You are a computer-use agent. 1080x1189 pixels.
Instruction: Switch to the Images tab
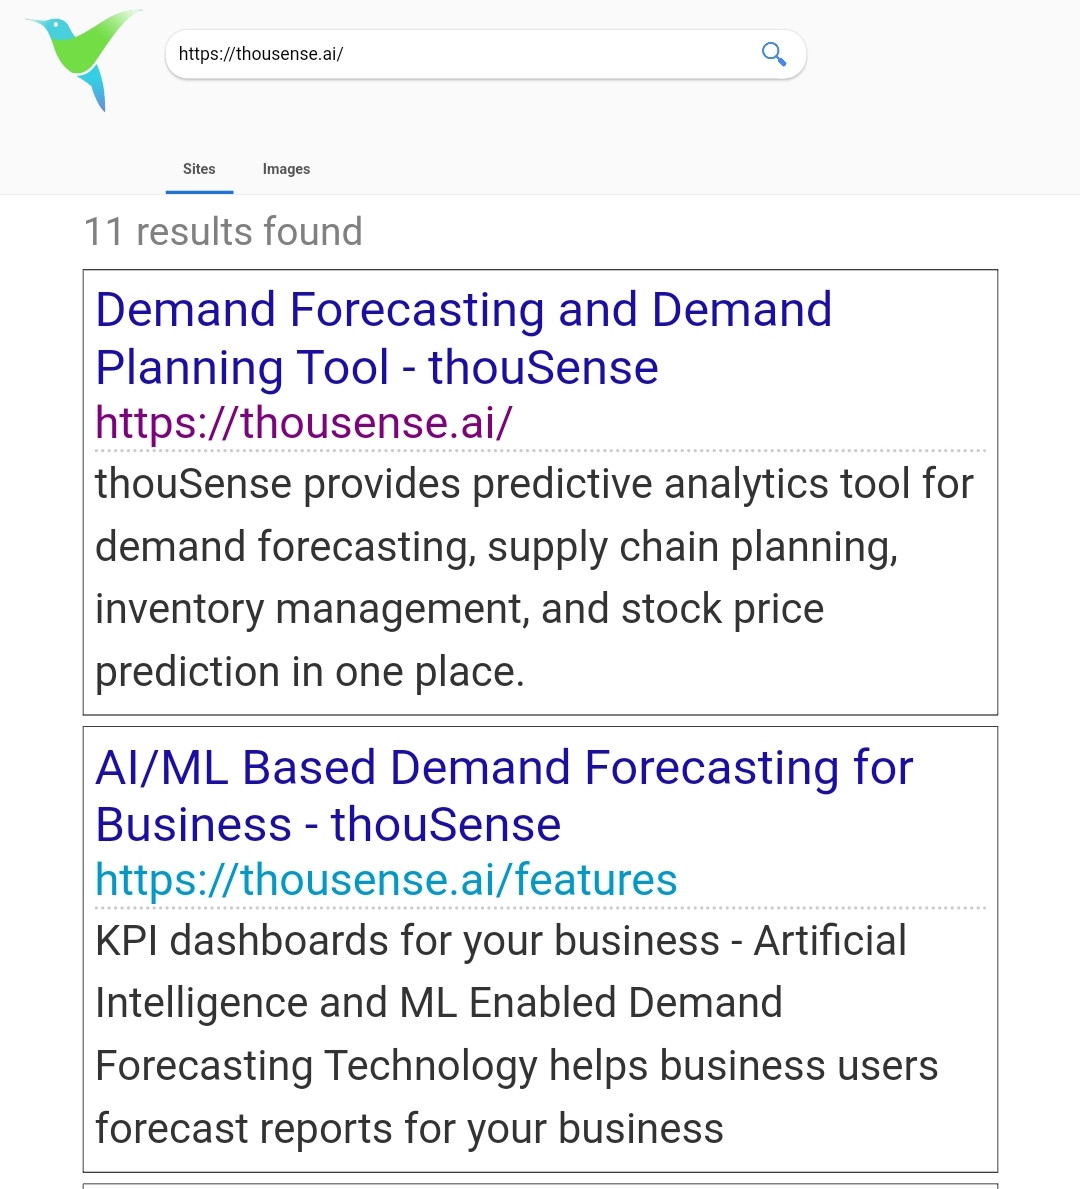[x=286, y=169]
